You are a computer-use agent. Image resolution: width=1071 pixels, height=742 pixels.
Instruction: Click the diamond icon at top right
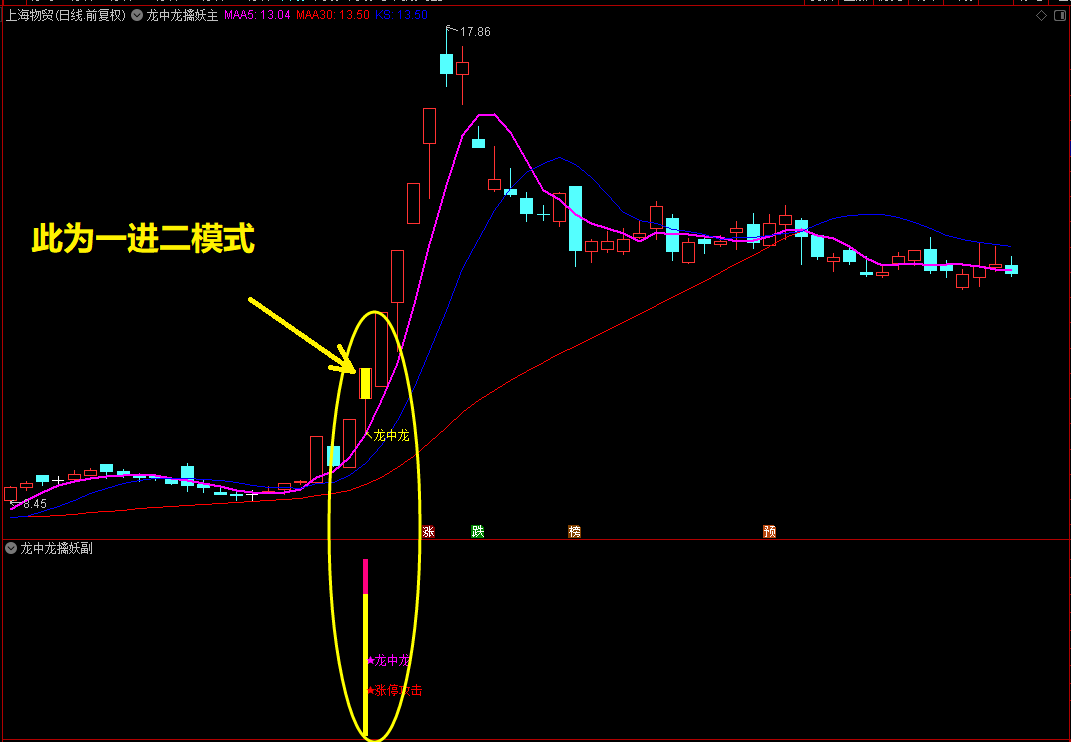pos(1042,15)
